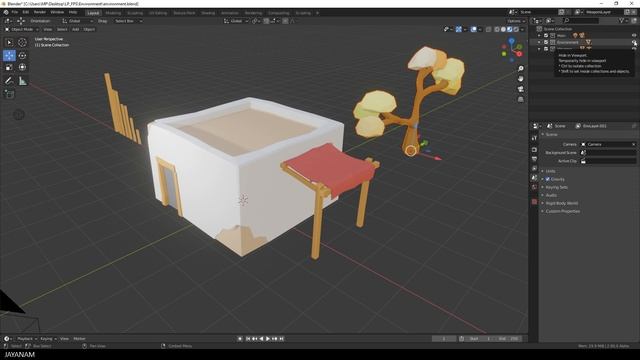Toggle camera view with camera icon

click(x=520, y=89)
